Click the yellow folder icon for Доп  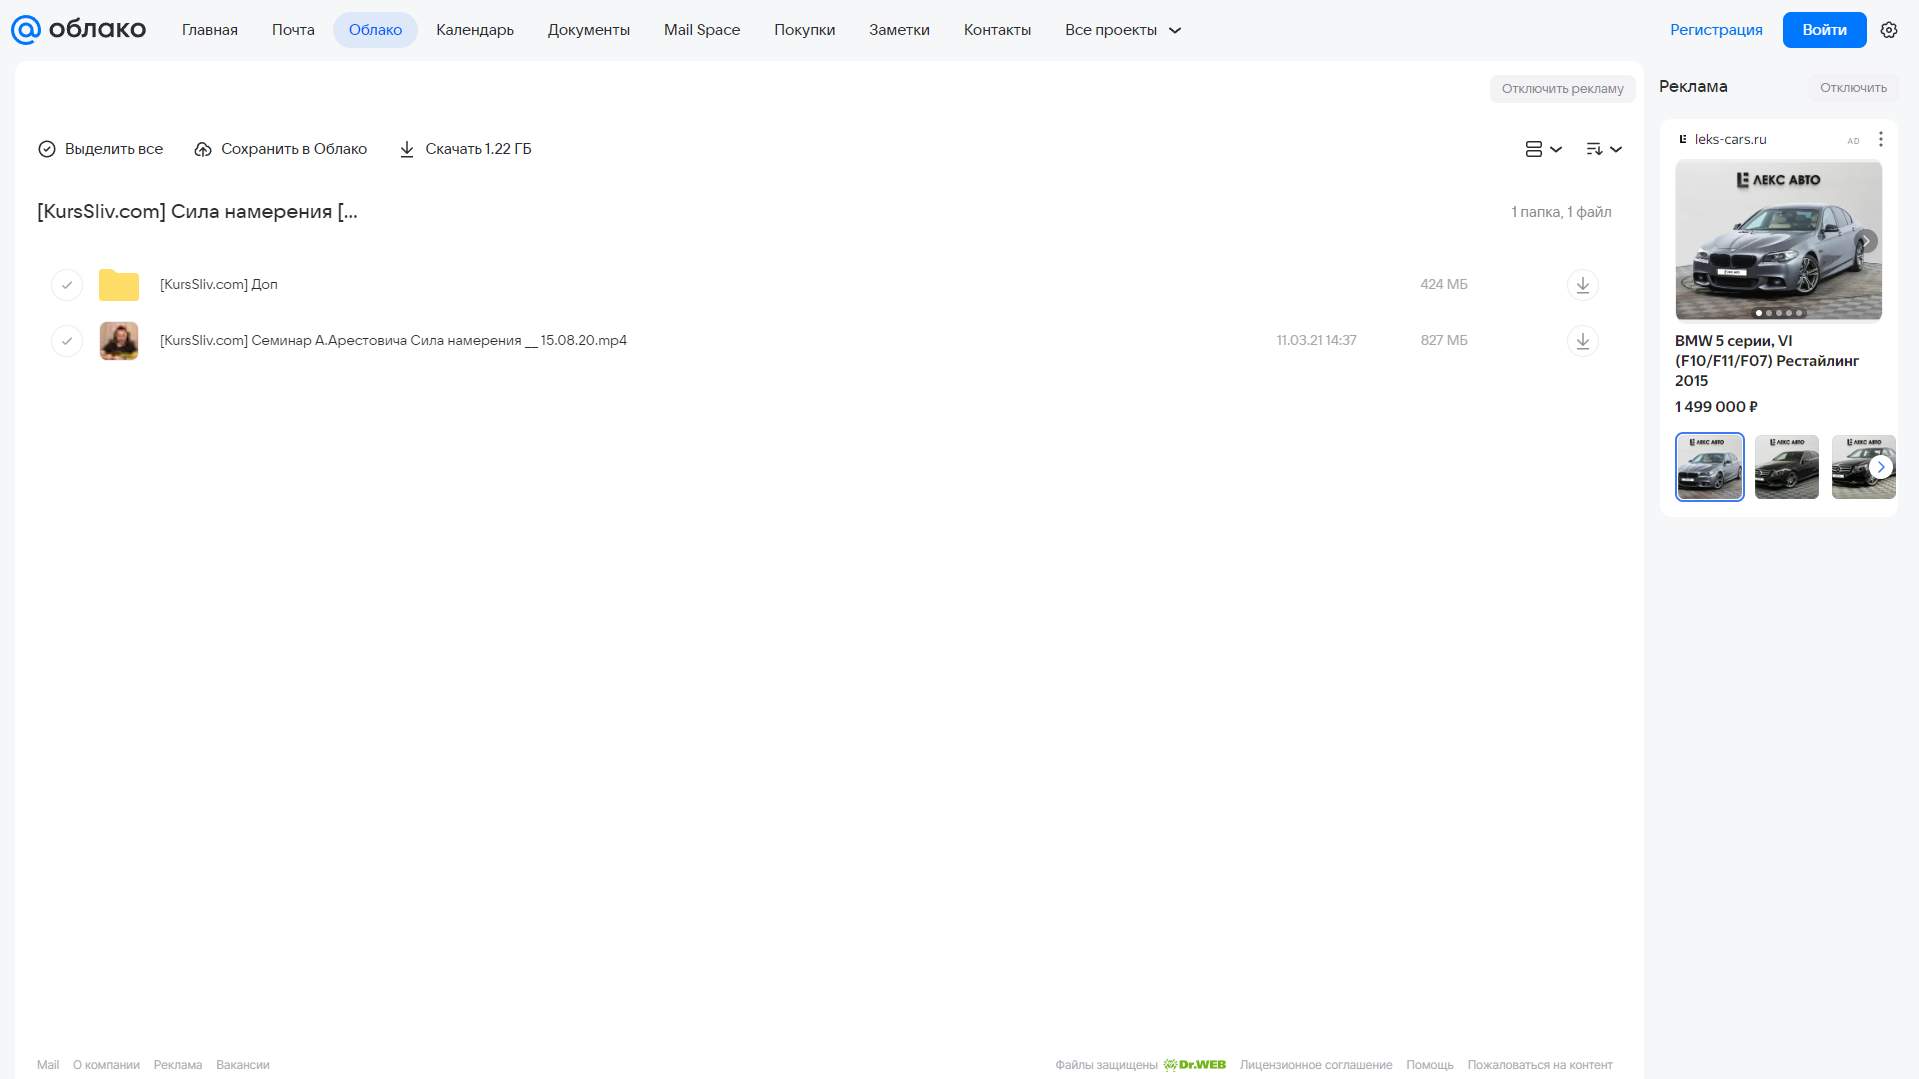coord(119,285)
